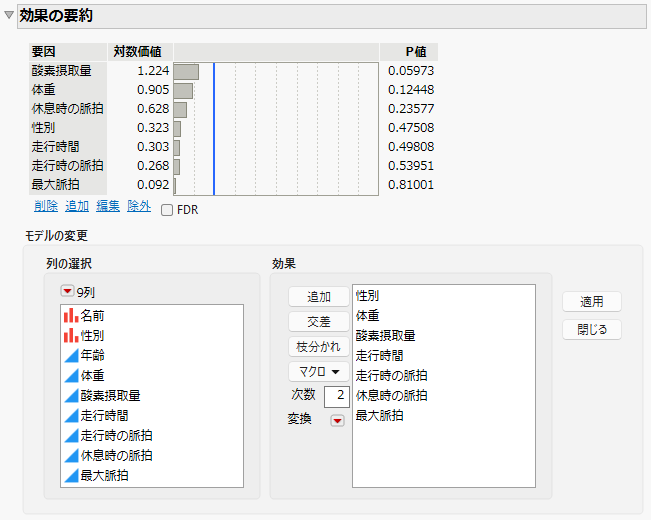Click the nominal icon next to 性別 column
This screenshot has height=520, width=651.
pos(71,335)
